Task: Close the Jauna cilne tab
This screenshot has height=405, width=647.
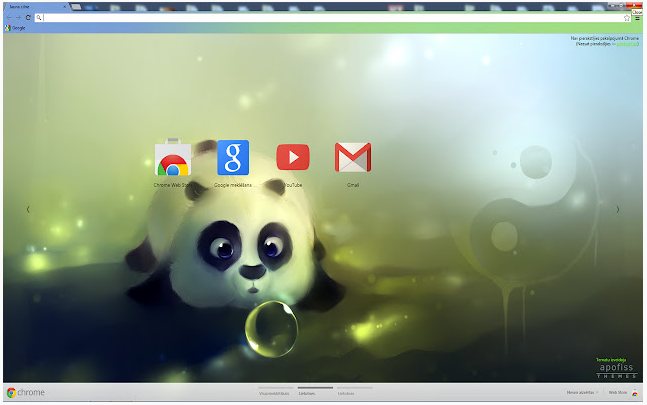Action: [64, 7]
